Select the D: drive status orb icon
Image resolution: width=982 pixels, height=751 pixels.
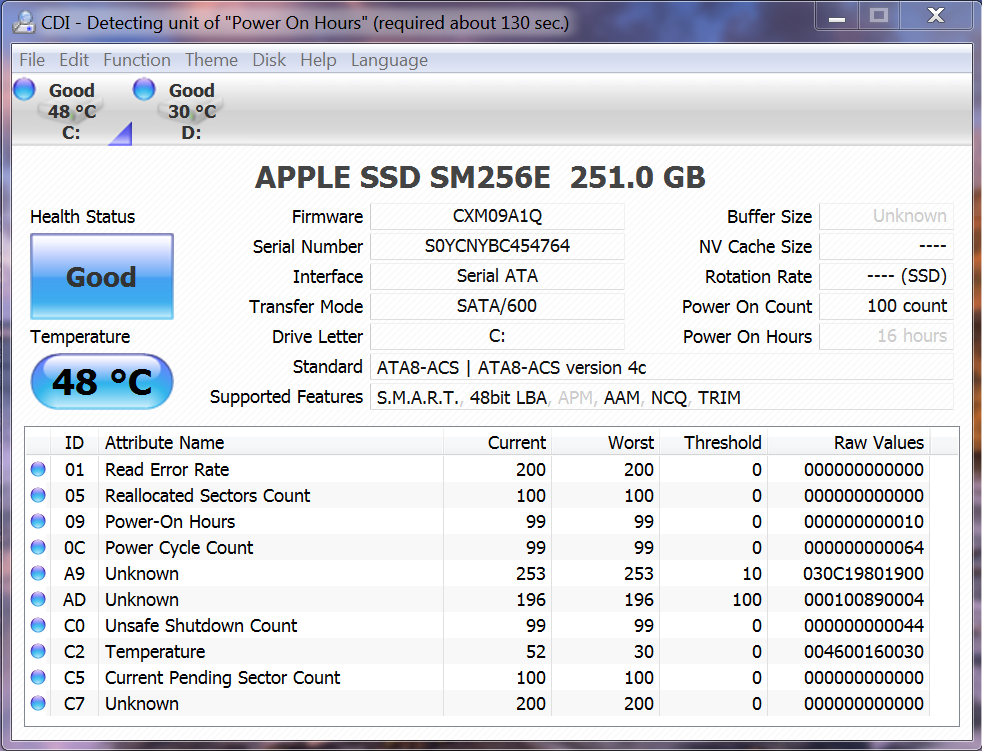tap(144, 90)
